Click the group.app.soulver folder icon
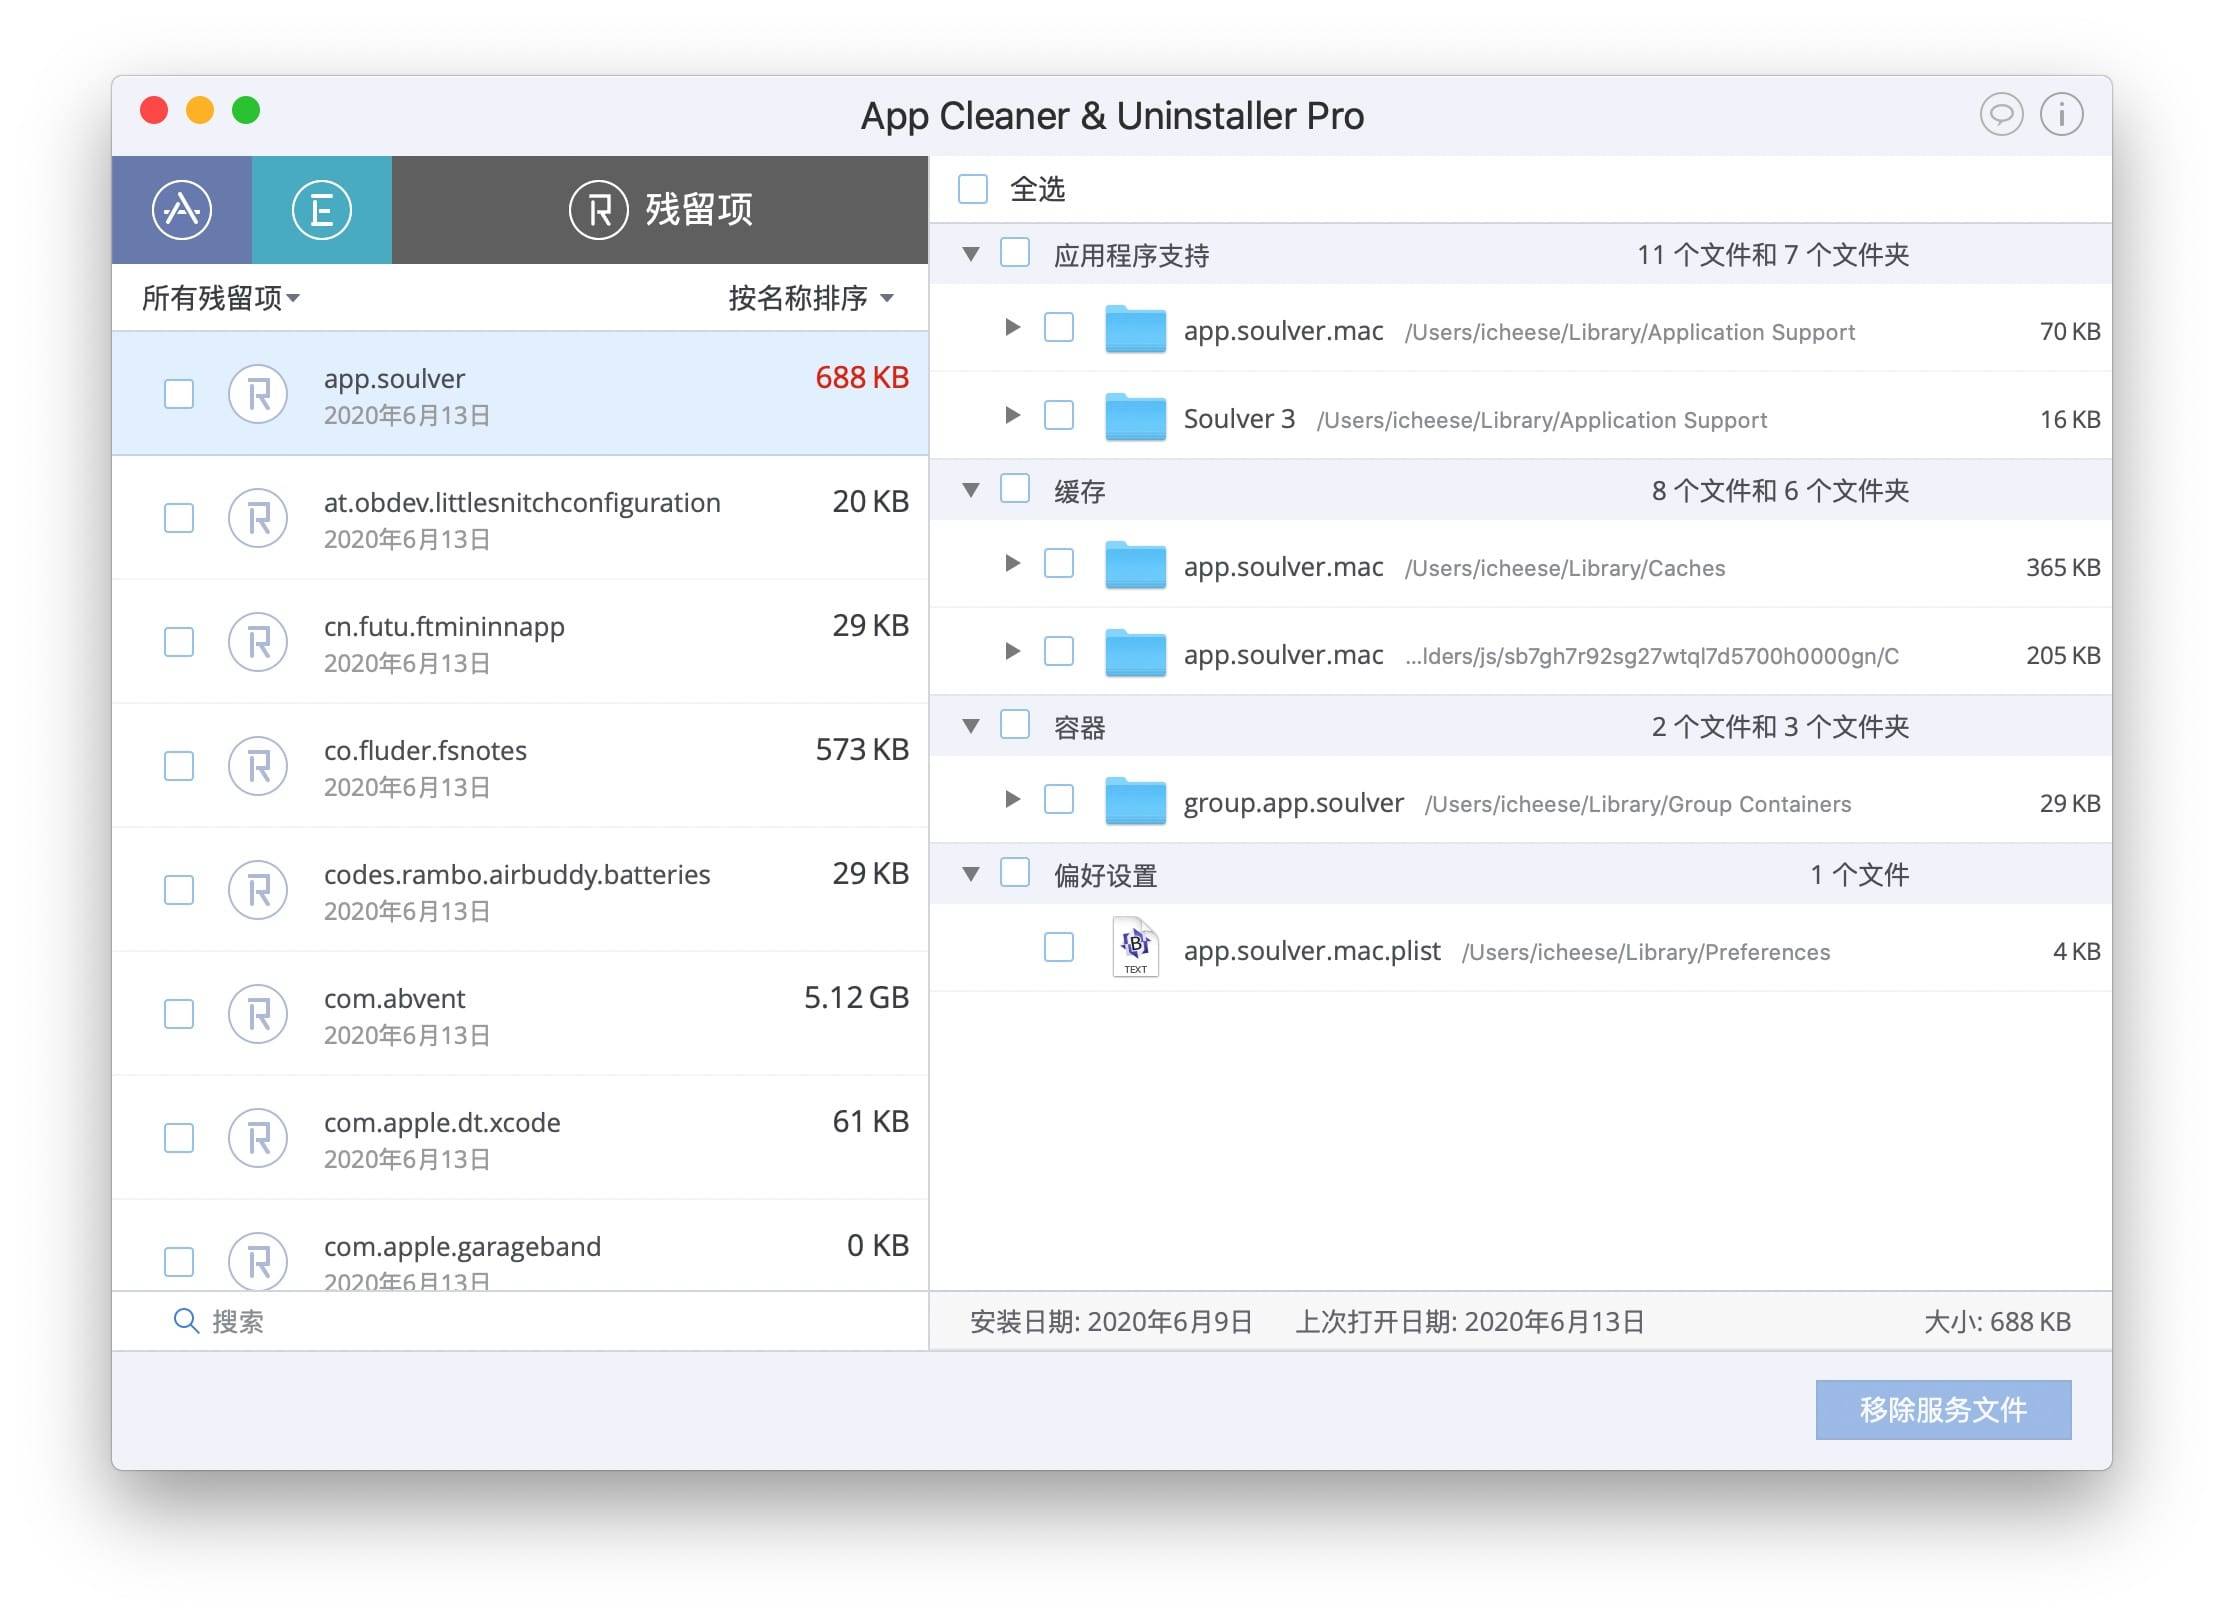Image resolution: width=2224 pixels, height=1618 pixels. tap(1135, 802)
